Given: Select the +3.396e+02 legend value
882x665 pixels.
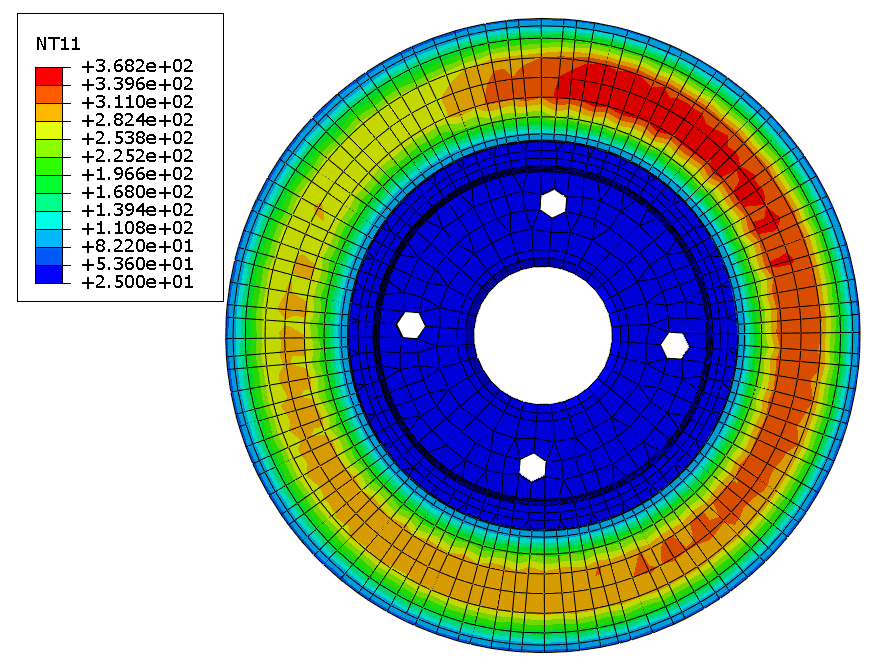Looking at the screenshot, I should [x=137, y=84].
